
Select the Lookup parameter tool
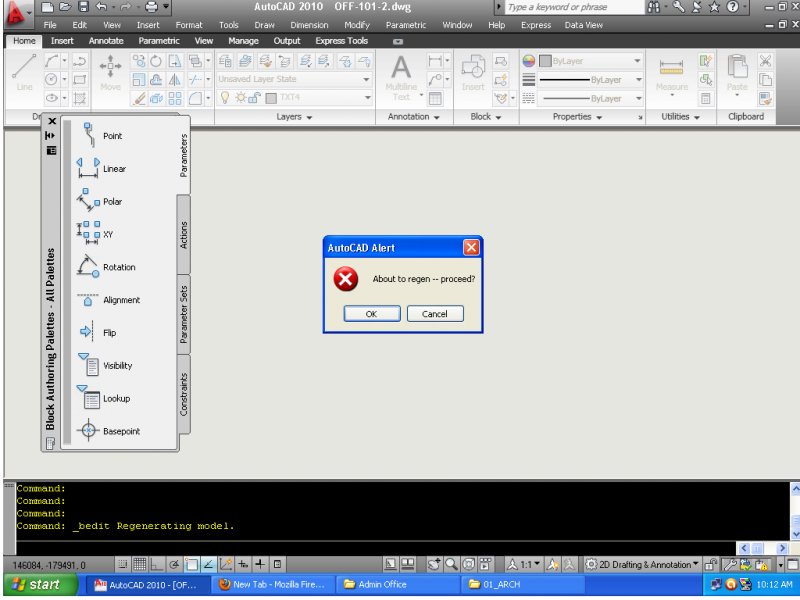pos(103,398)
